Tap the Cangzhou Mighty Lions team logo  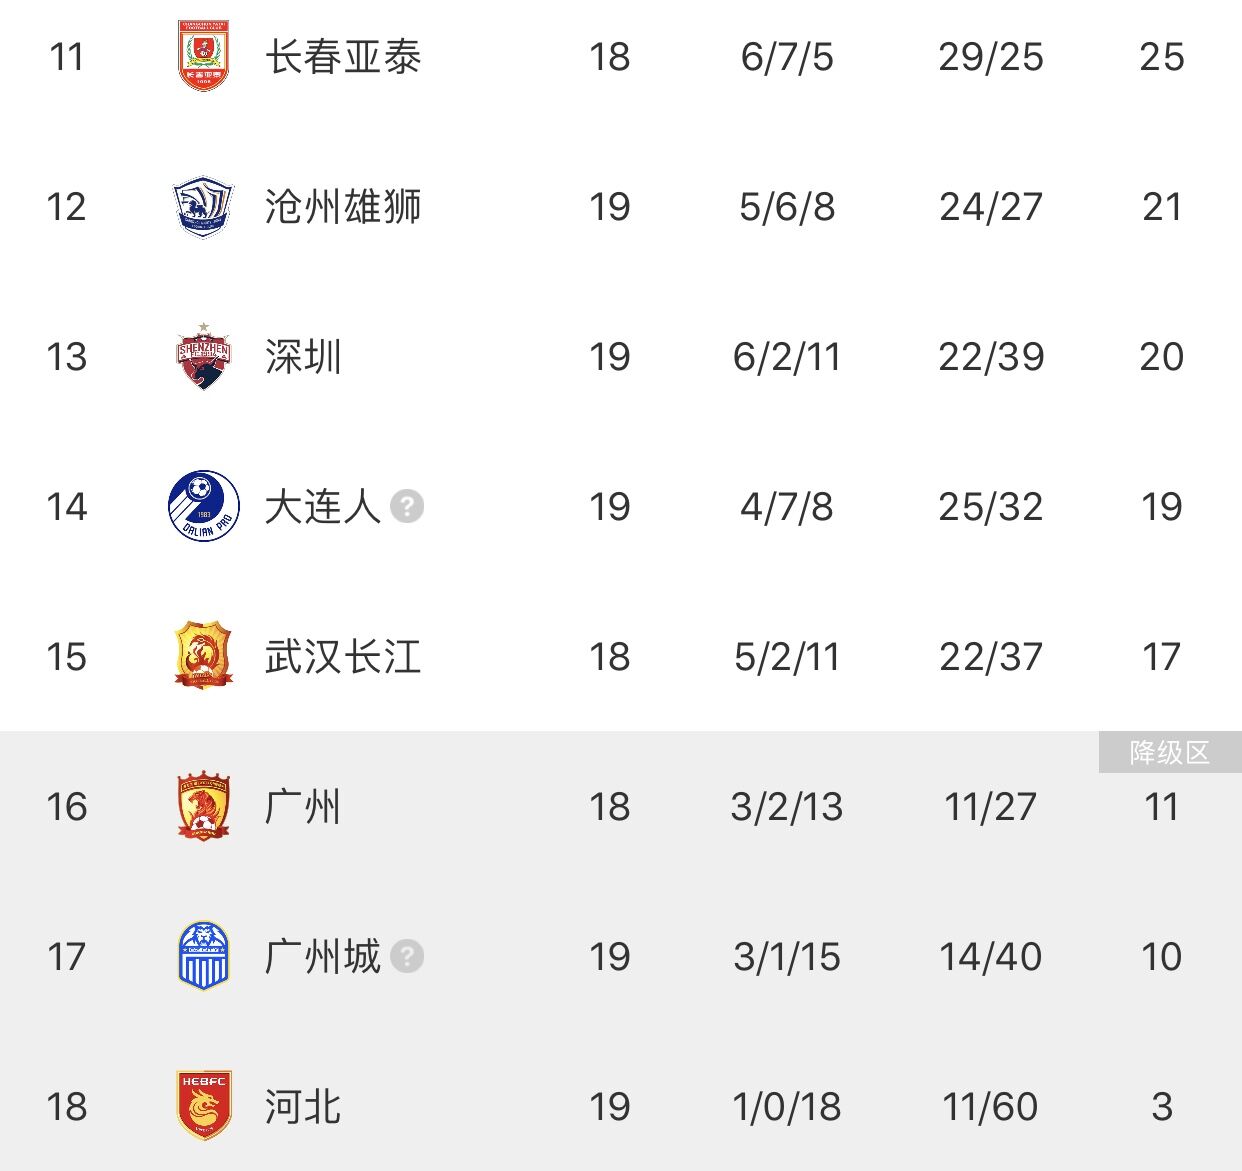click(203, 207)
